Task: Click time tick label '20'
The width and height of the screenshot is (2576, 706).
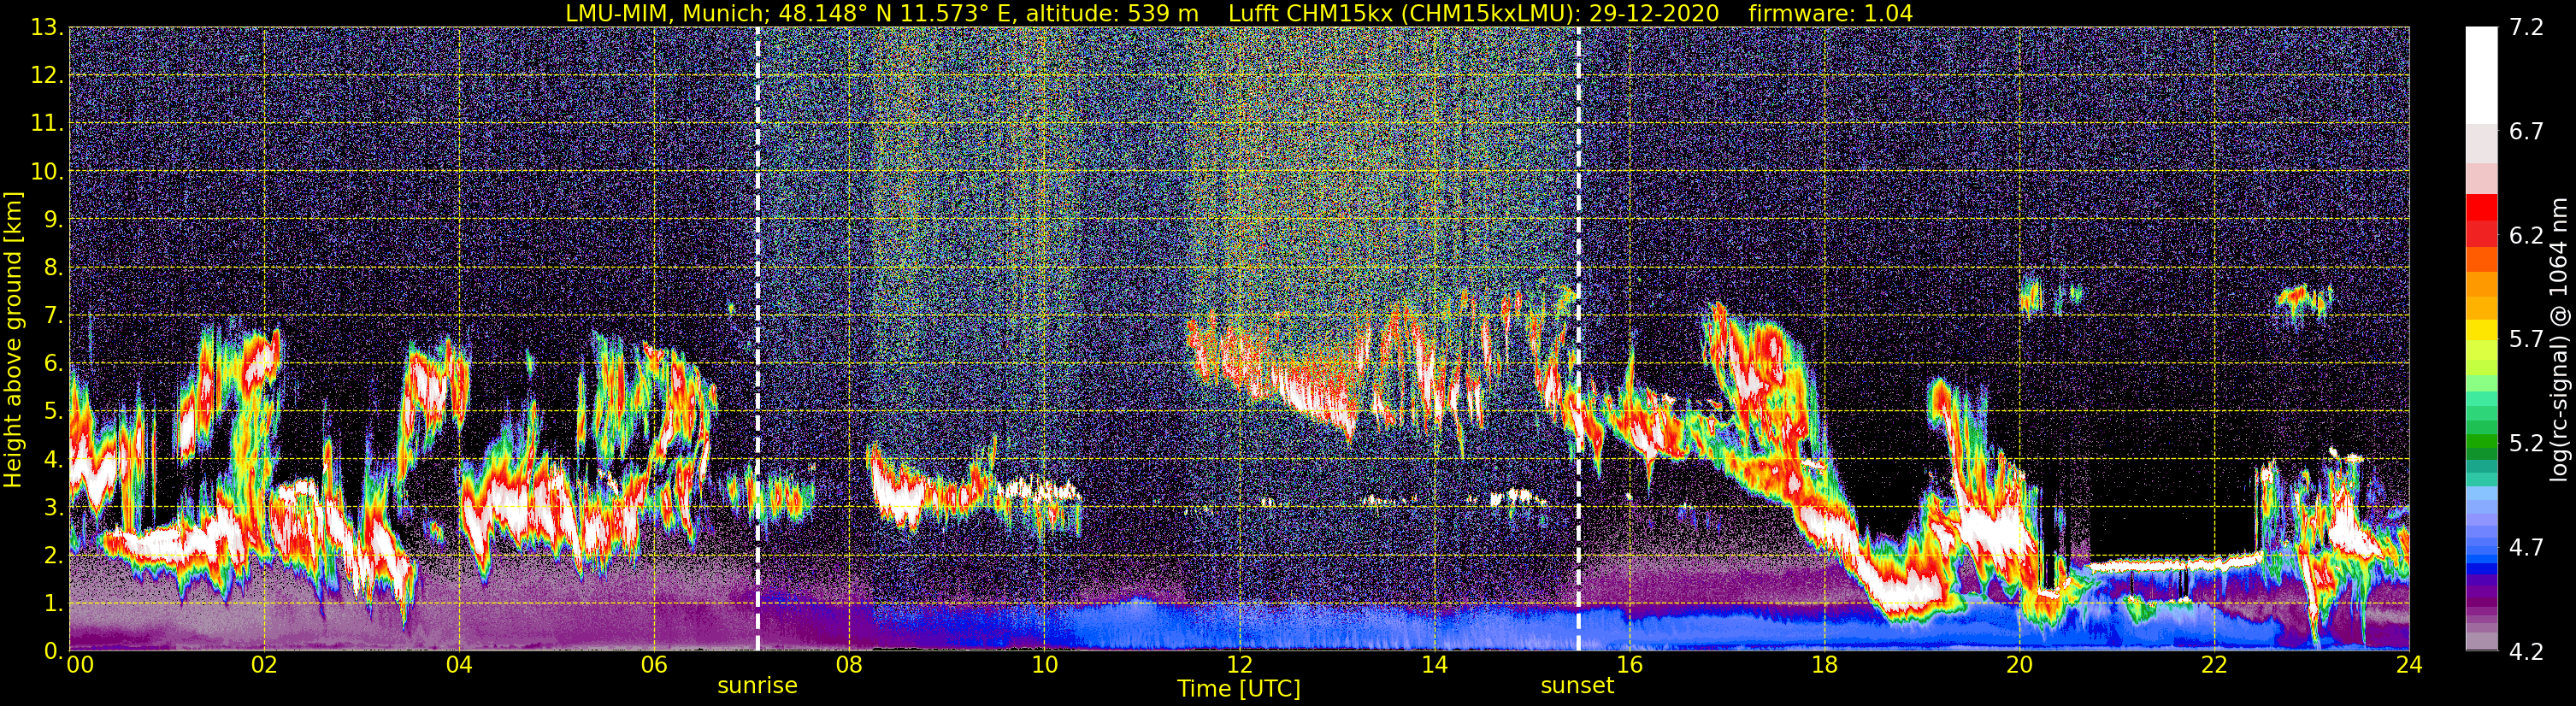Action: pos(2019,665)
